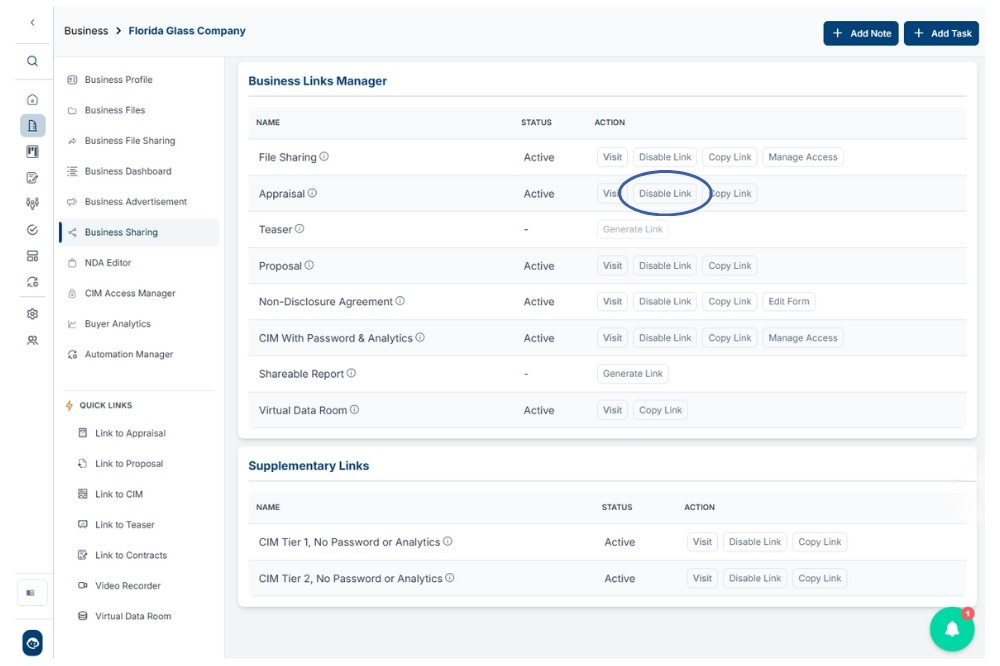Open the edit-note rail icon
1000x666 pixels.
click(33, 178)
